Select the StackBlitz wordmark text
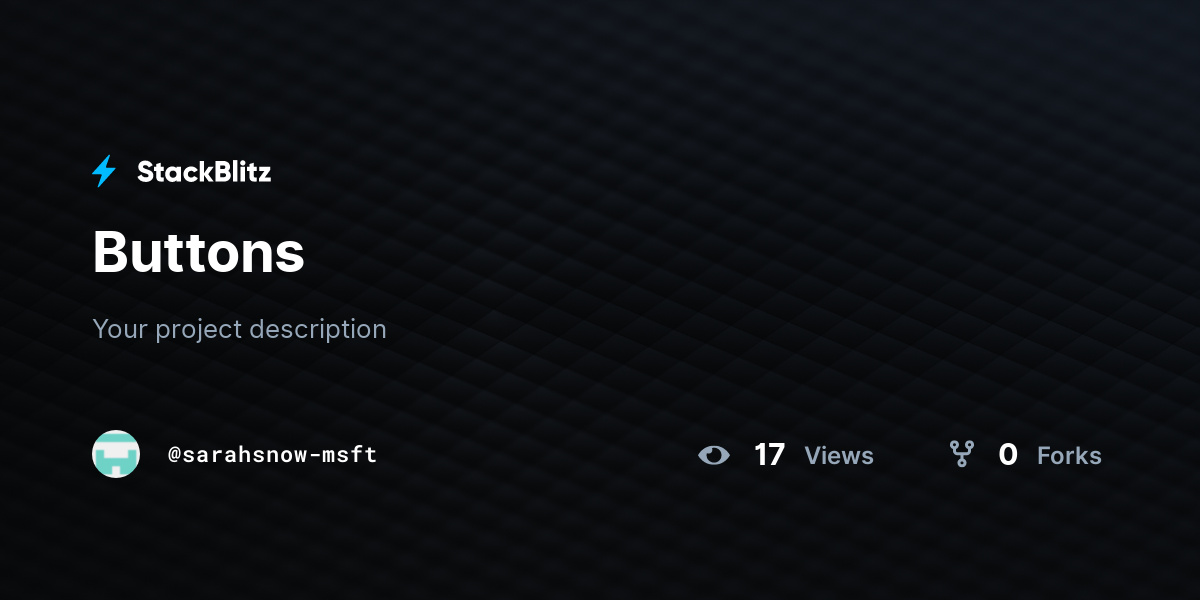Screen dimensions: 1200x600 (x=204, y=172)
